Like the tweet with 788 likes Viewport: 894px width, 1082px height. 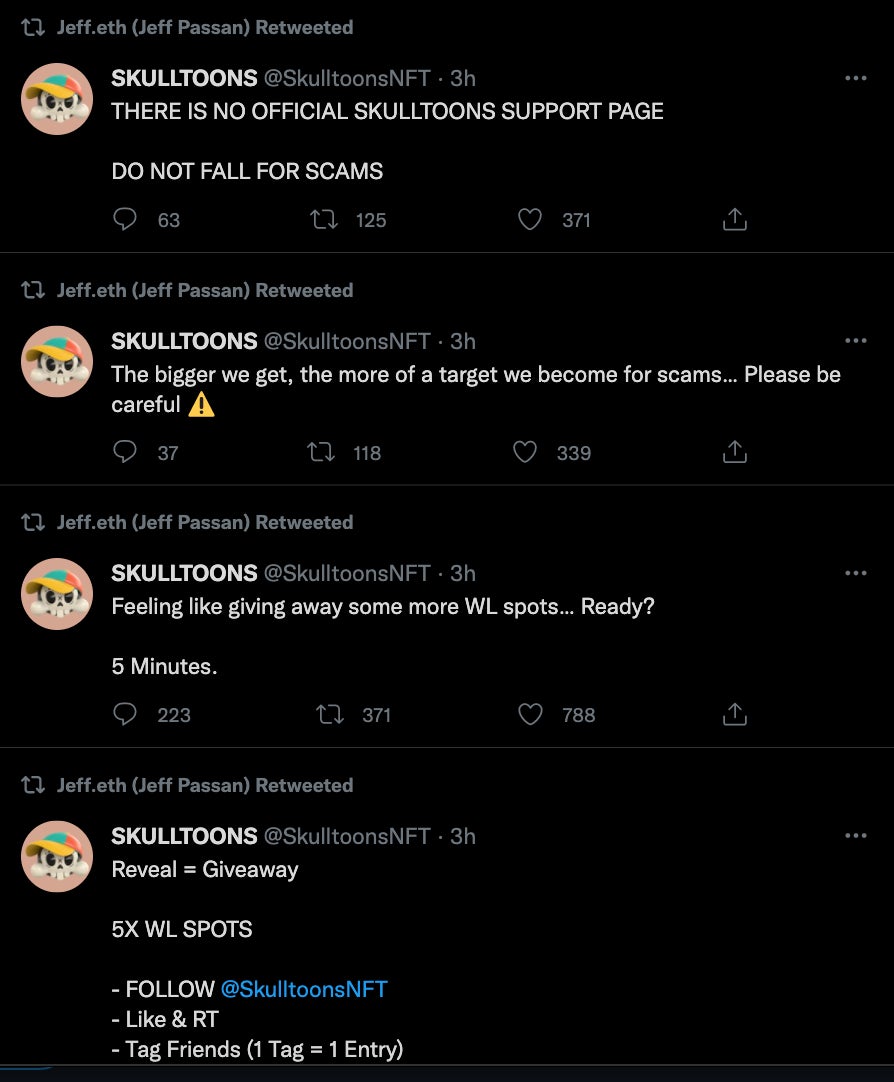click(x=531, y=714)
